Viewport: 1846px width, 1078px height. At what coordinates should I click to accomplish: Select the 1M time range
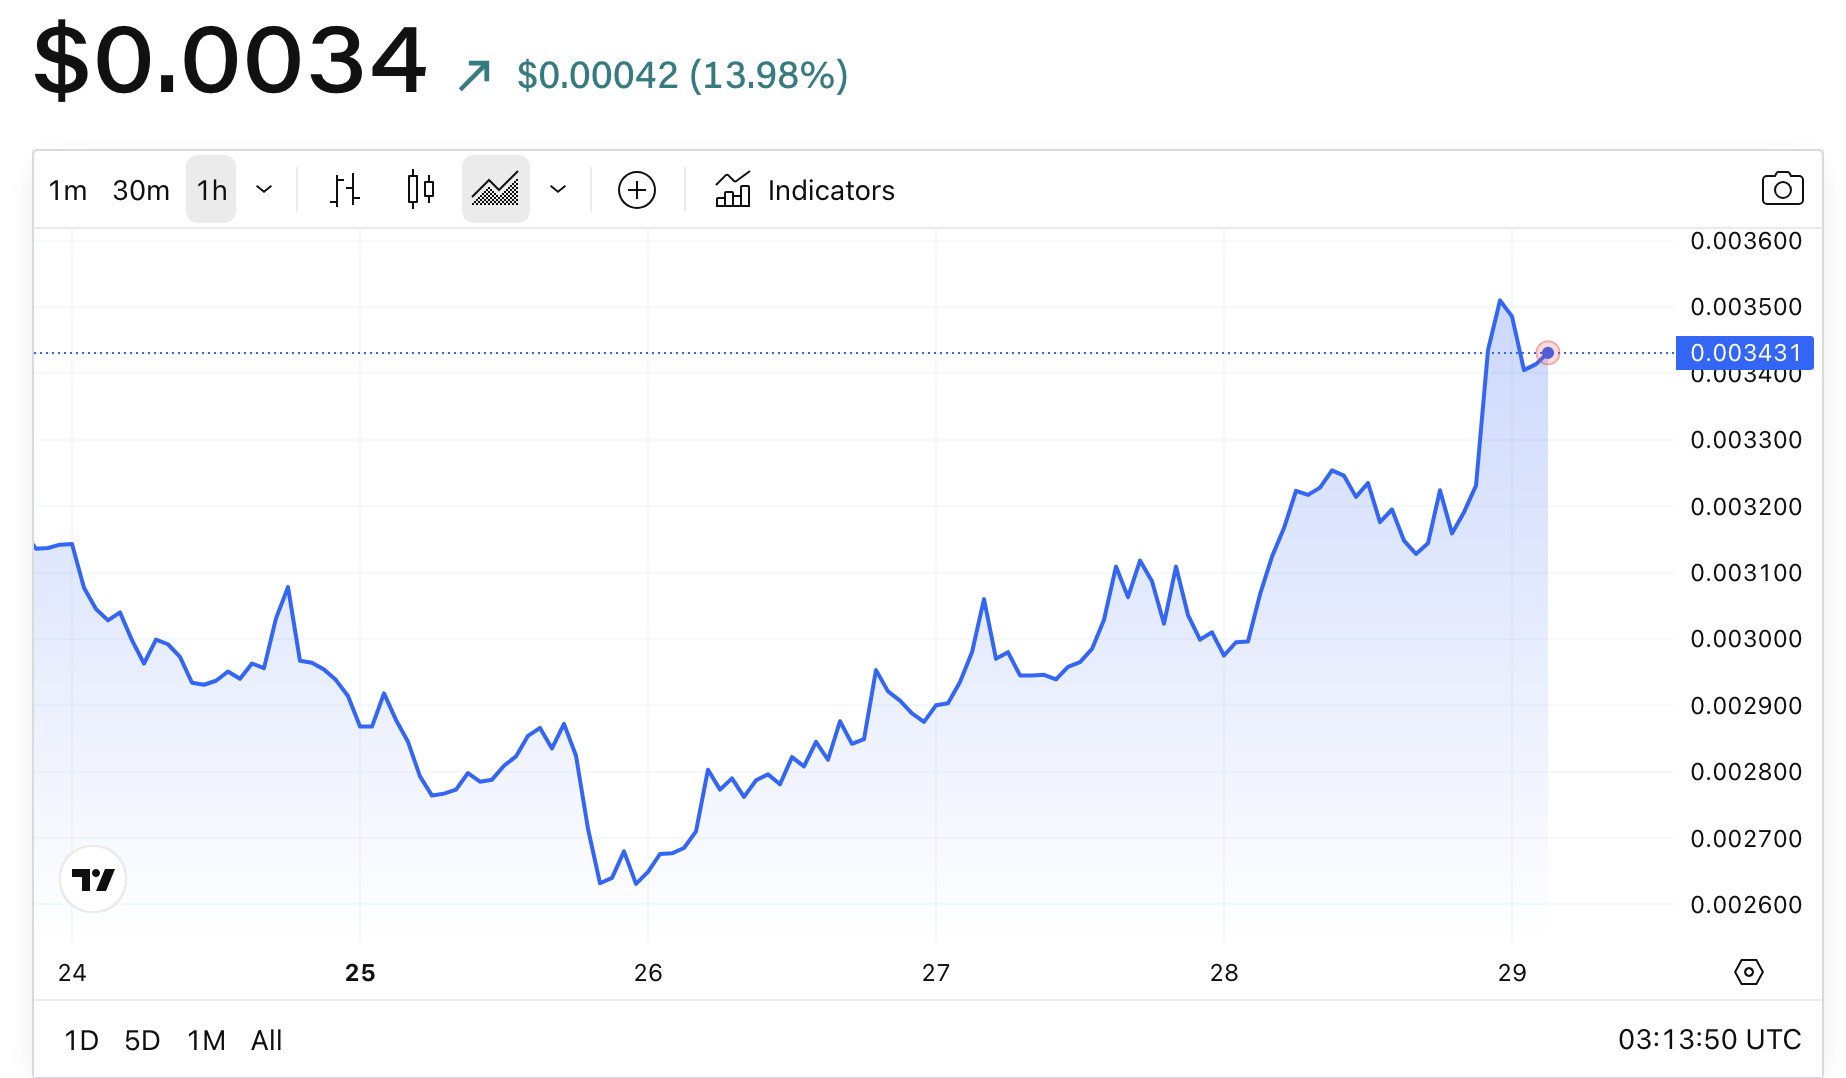[206, 1040]
